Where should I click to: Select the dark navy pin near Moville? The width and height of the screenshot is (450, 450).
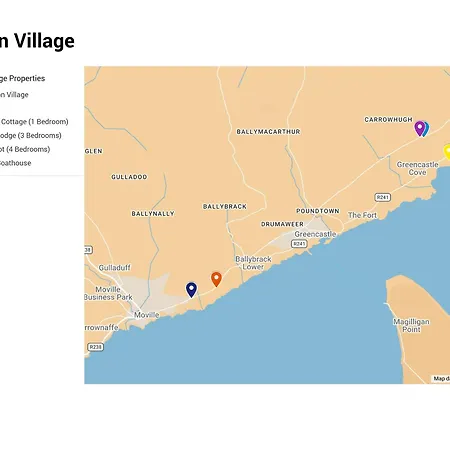click(191, 290)
